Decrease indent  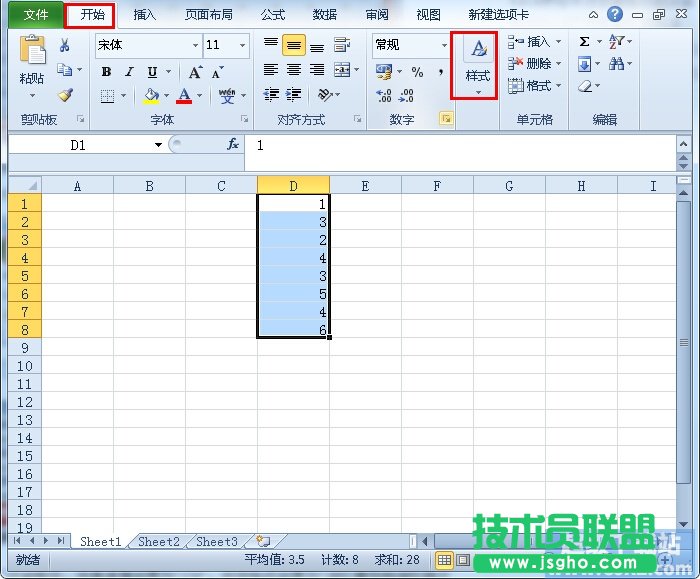[x=271, y=95]
